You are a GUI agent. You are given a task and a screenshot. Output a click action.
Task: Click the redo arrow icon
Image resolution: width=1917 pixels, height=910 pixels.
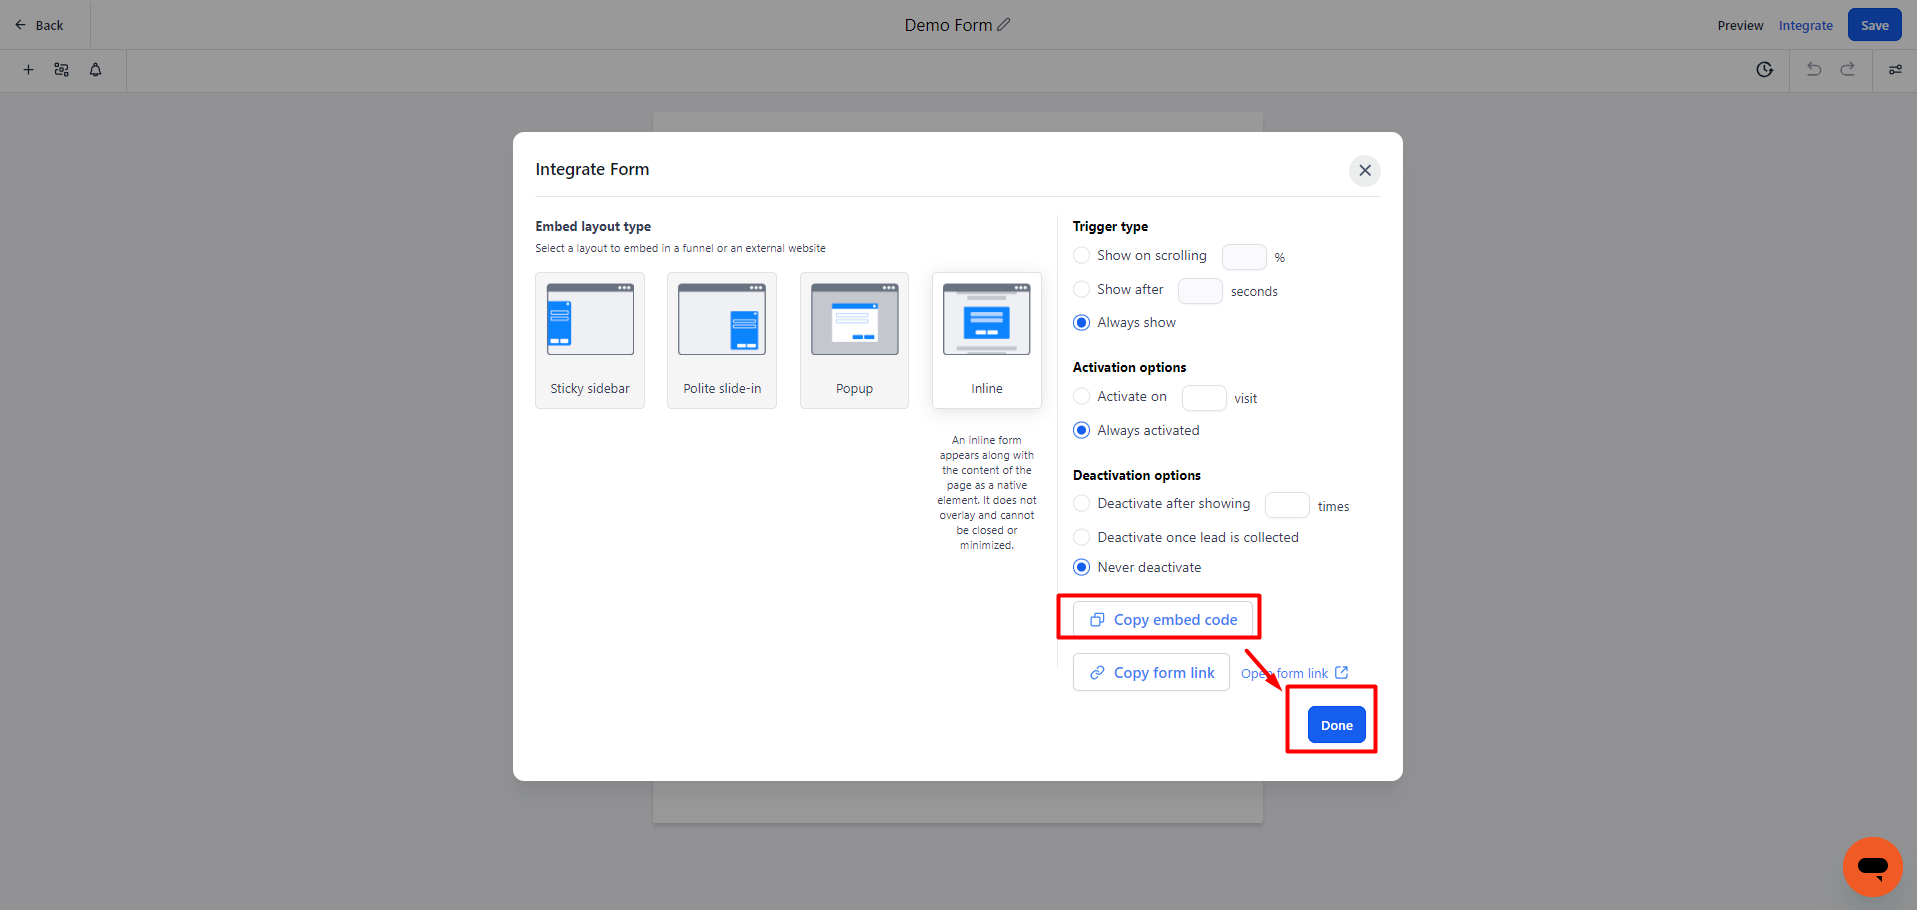coord(1847,70)
